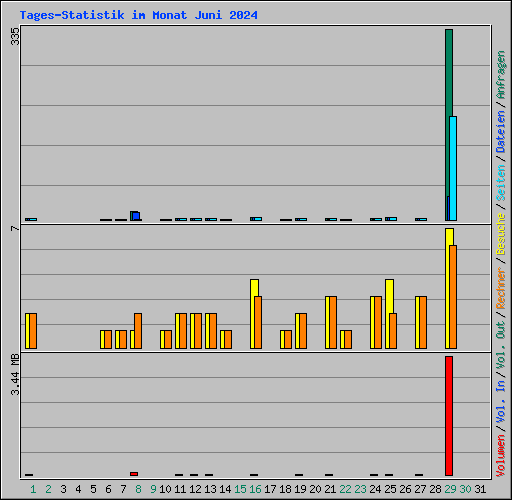The width and height of the screenshot is (512, 500).
Task: Click the 'Rechner' legend label
Action: [x=501, y=288]
